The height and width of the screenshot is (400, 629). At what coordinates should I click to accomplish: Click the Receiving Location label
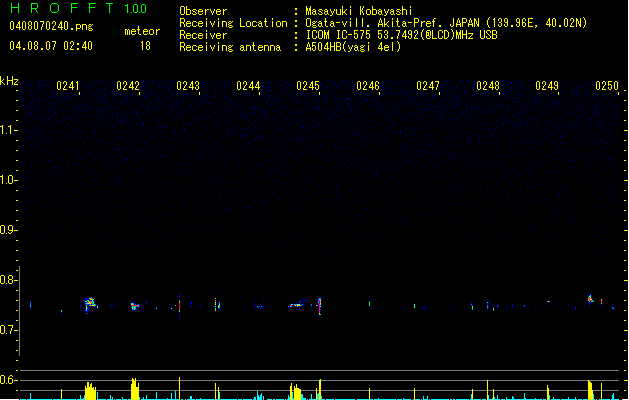click(x=233, y=23)
